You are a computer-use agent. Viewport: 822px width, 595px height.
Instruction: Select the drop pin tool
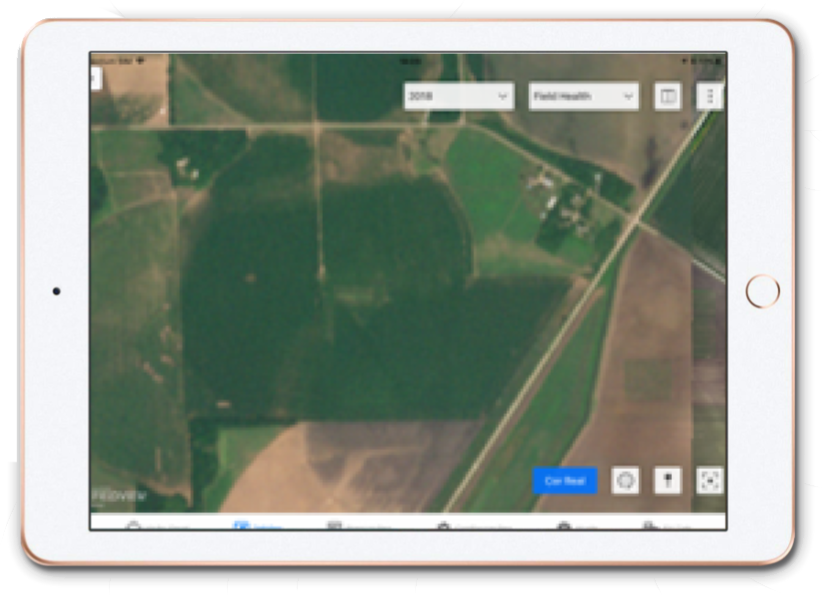(x=667, y=480)
